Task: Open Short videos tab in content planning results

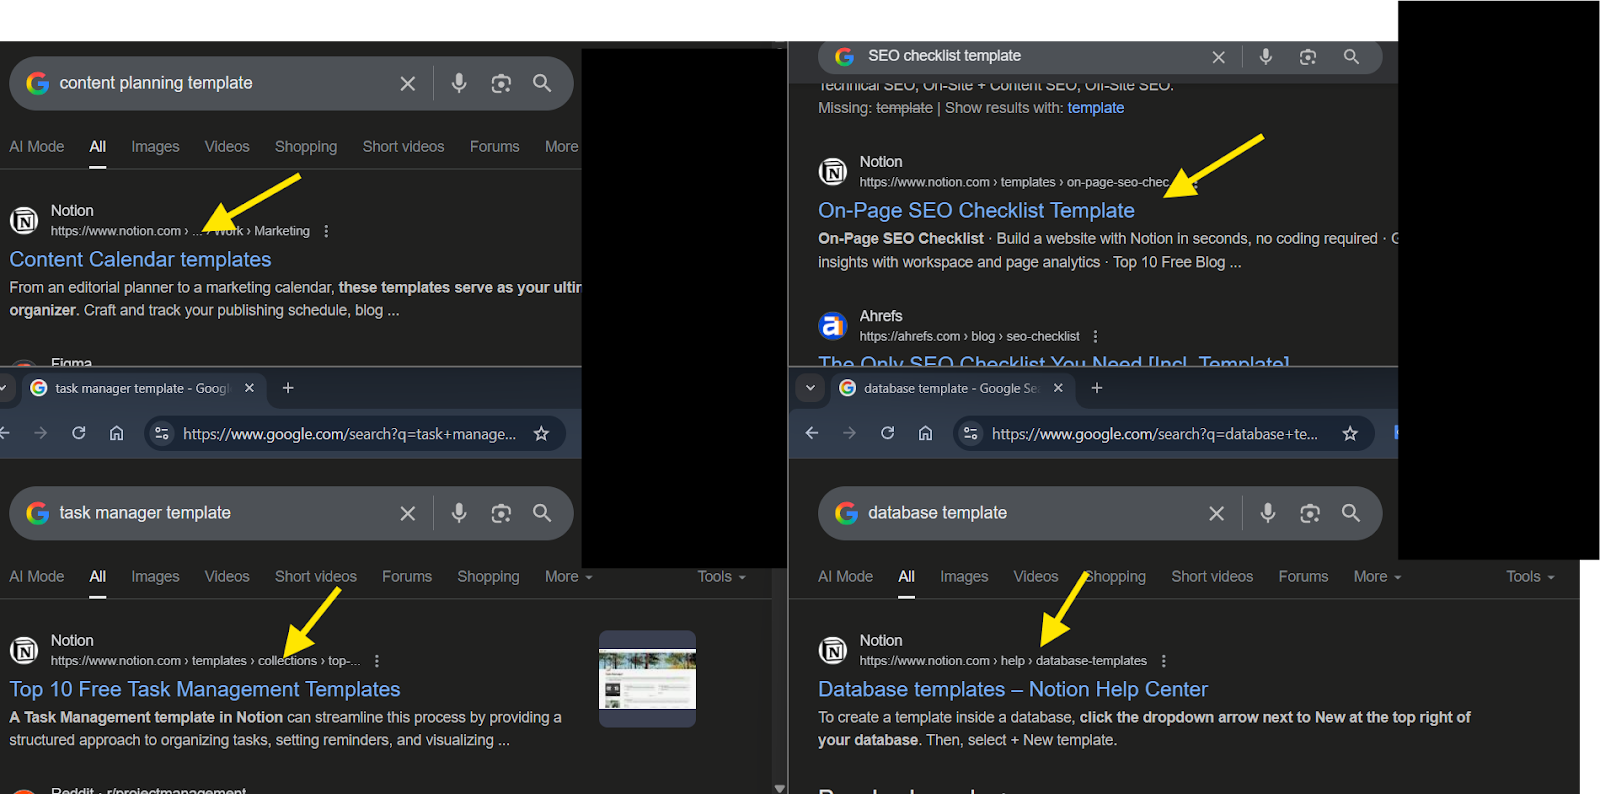Action: pos(403,147)
